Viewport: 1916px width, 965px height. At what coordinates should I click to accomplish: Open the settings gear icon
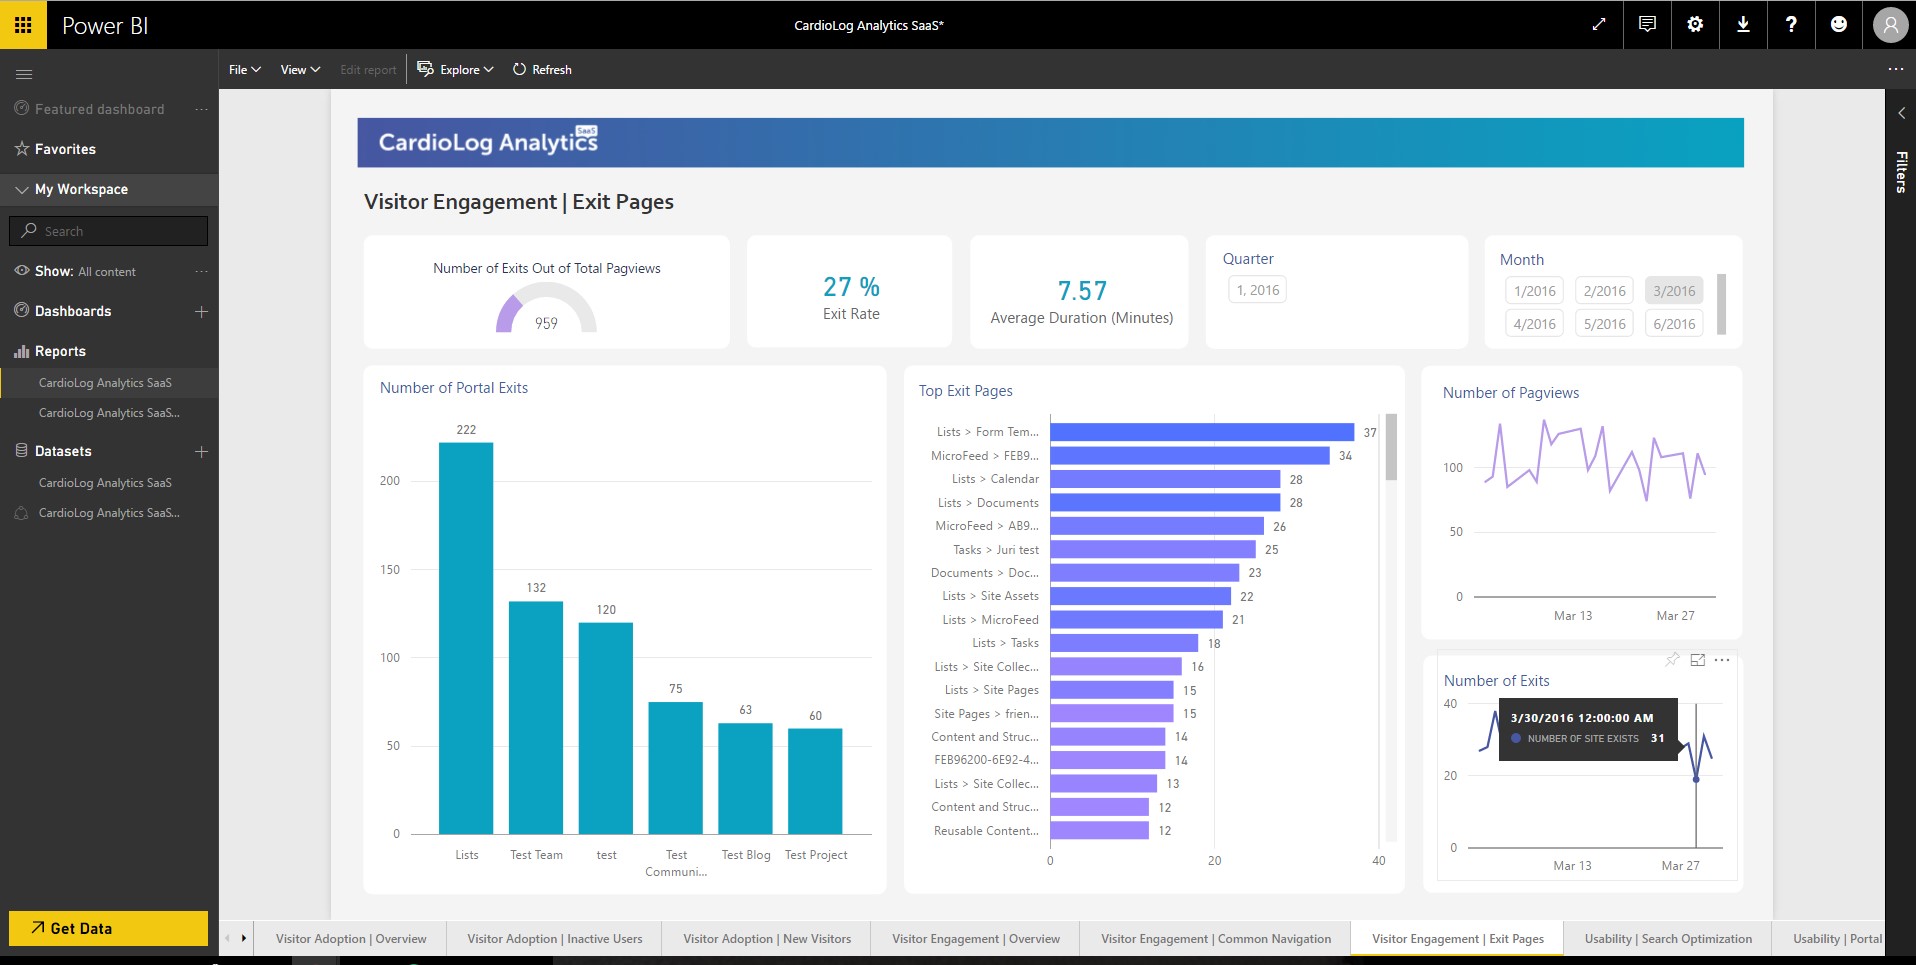(1695, 25)
